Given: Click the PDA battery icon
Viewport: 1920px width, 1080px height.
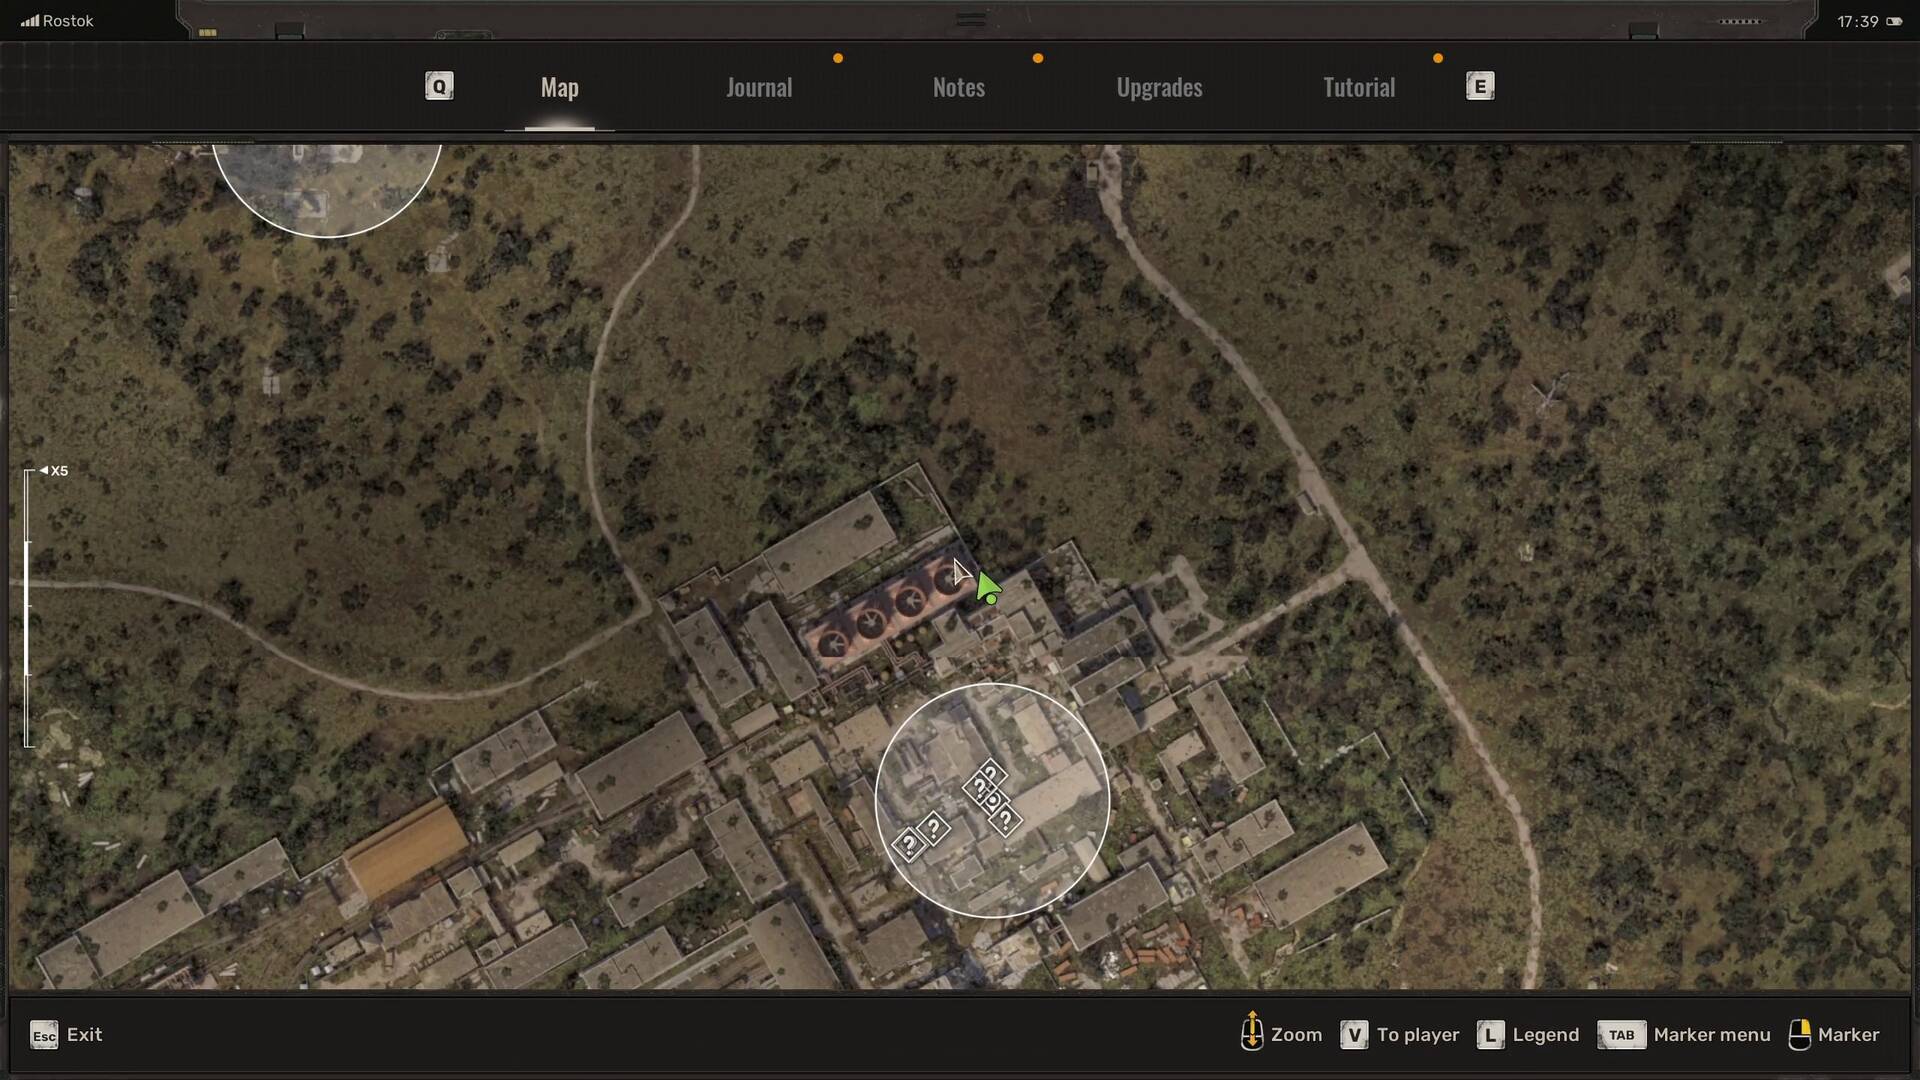Looking at the screenshot, I should 1894,22.
